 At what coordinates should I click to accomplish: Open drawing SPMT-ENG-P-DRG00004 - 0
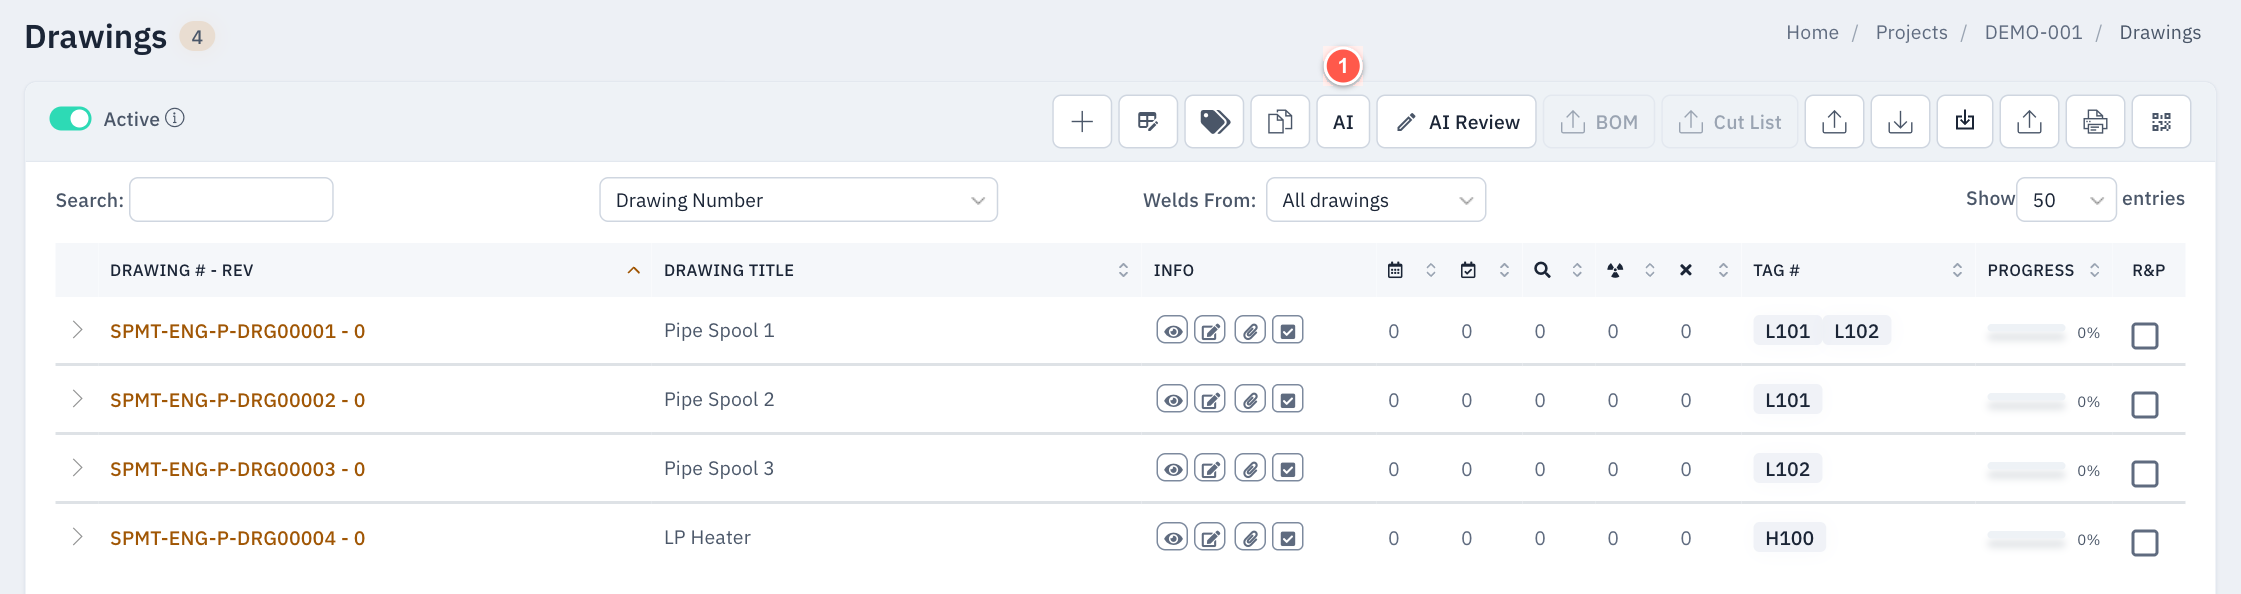click(237, 538)
